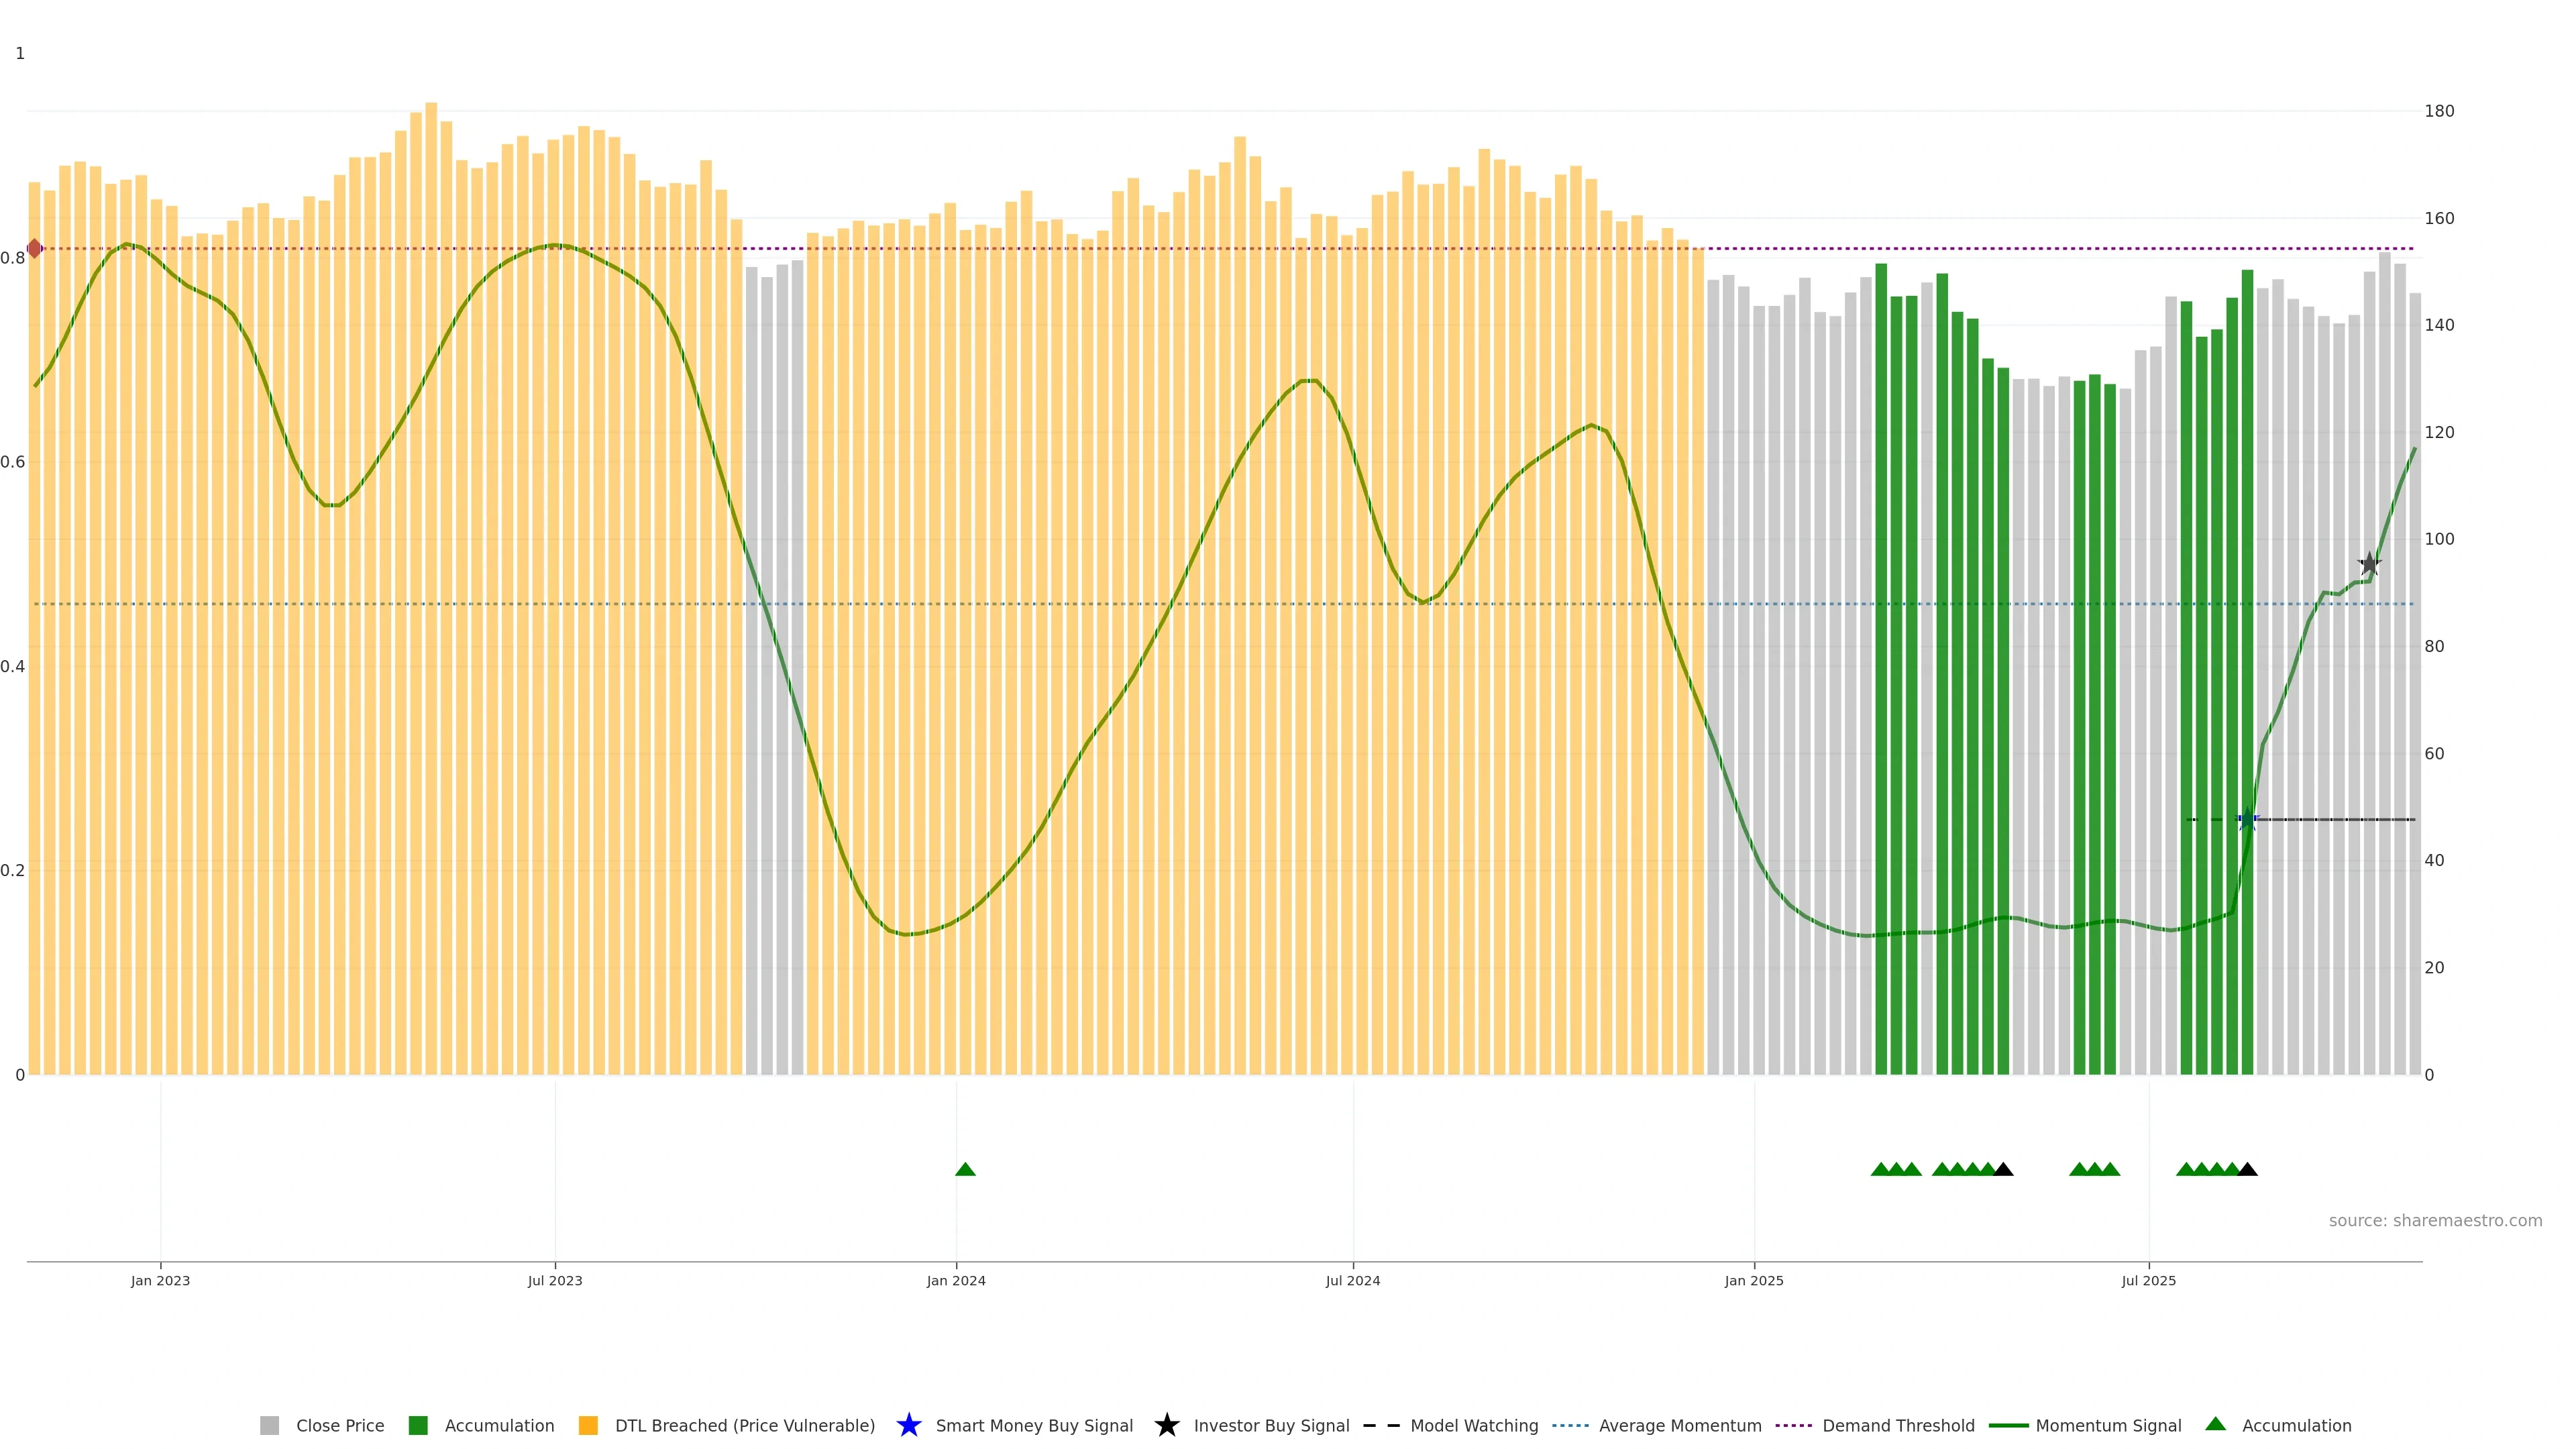Click the green Accumulation square color swatch
Image resolution: width=2576 pixels, height=1449 pixels.
418,1426
